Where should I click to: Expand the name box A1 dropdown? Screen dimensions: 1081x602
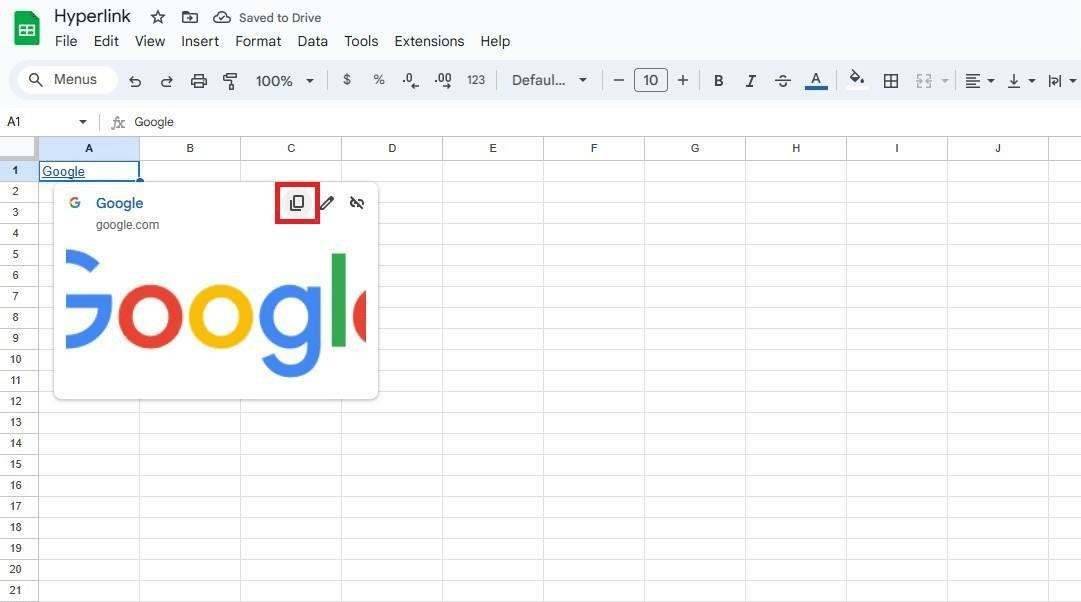(x=83, y=122)
